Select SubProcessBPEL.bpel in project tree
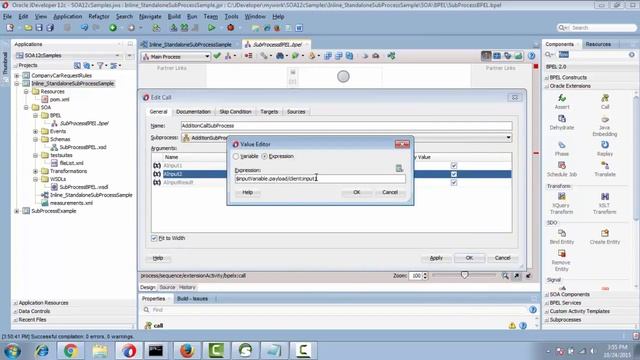 pos(84,123)
